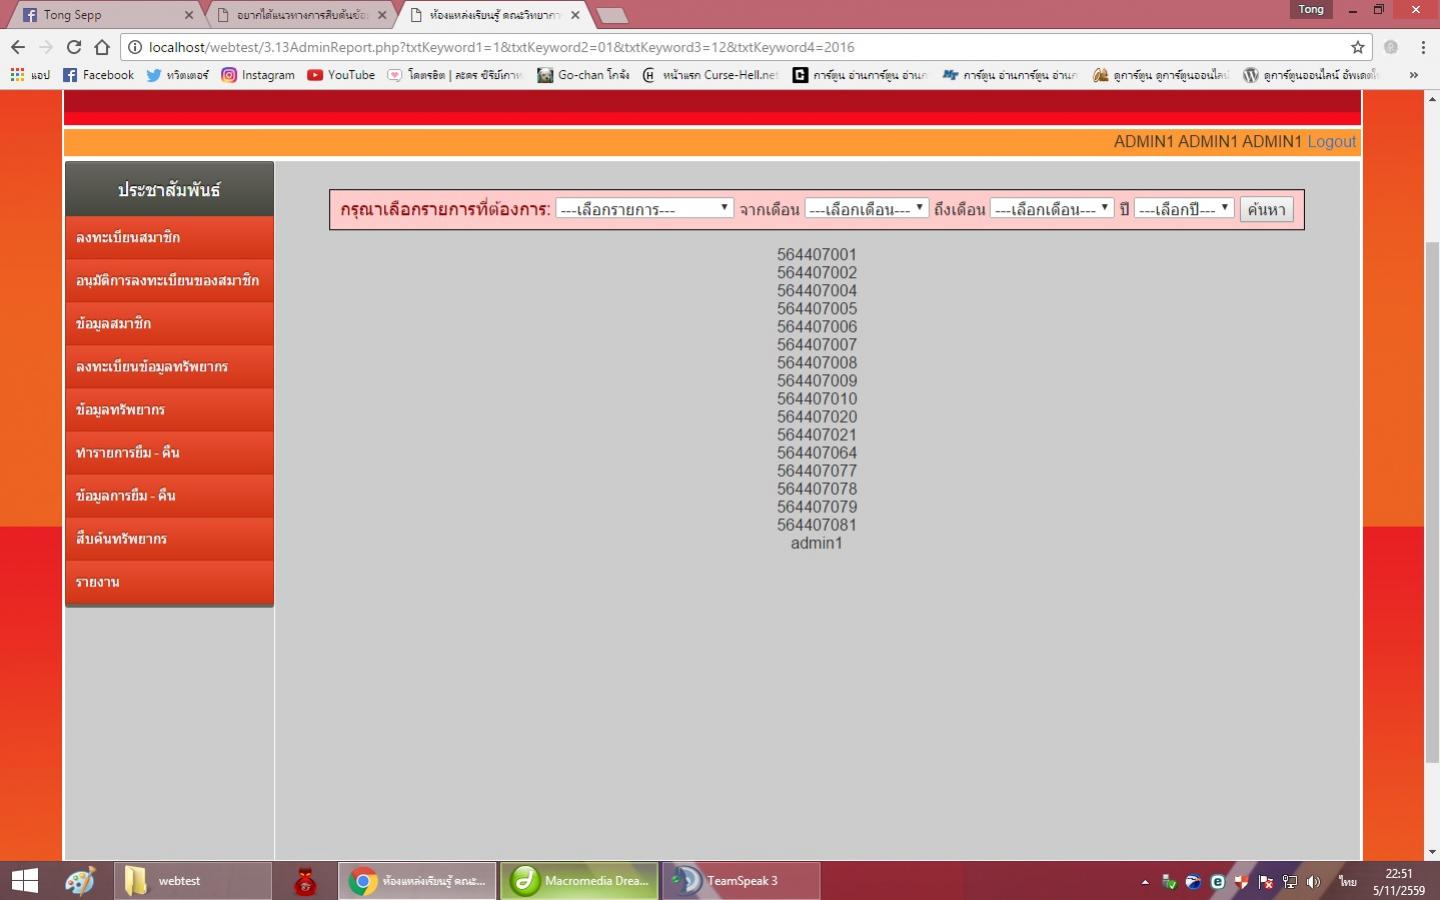Click the member ID 564407081
Image resolution: width=1440 pixels, height=900 pixels.
point(817,525)
